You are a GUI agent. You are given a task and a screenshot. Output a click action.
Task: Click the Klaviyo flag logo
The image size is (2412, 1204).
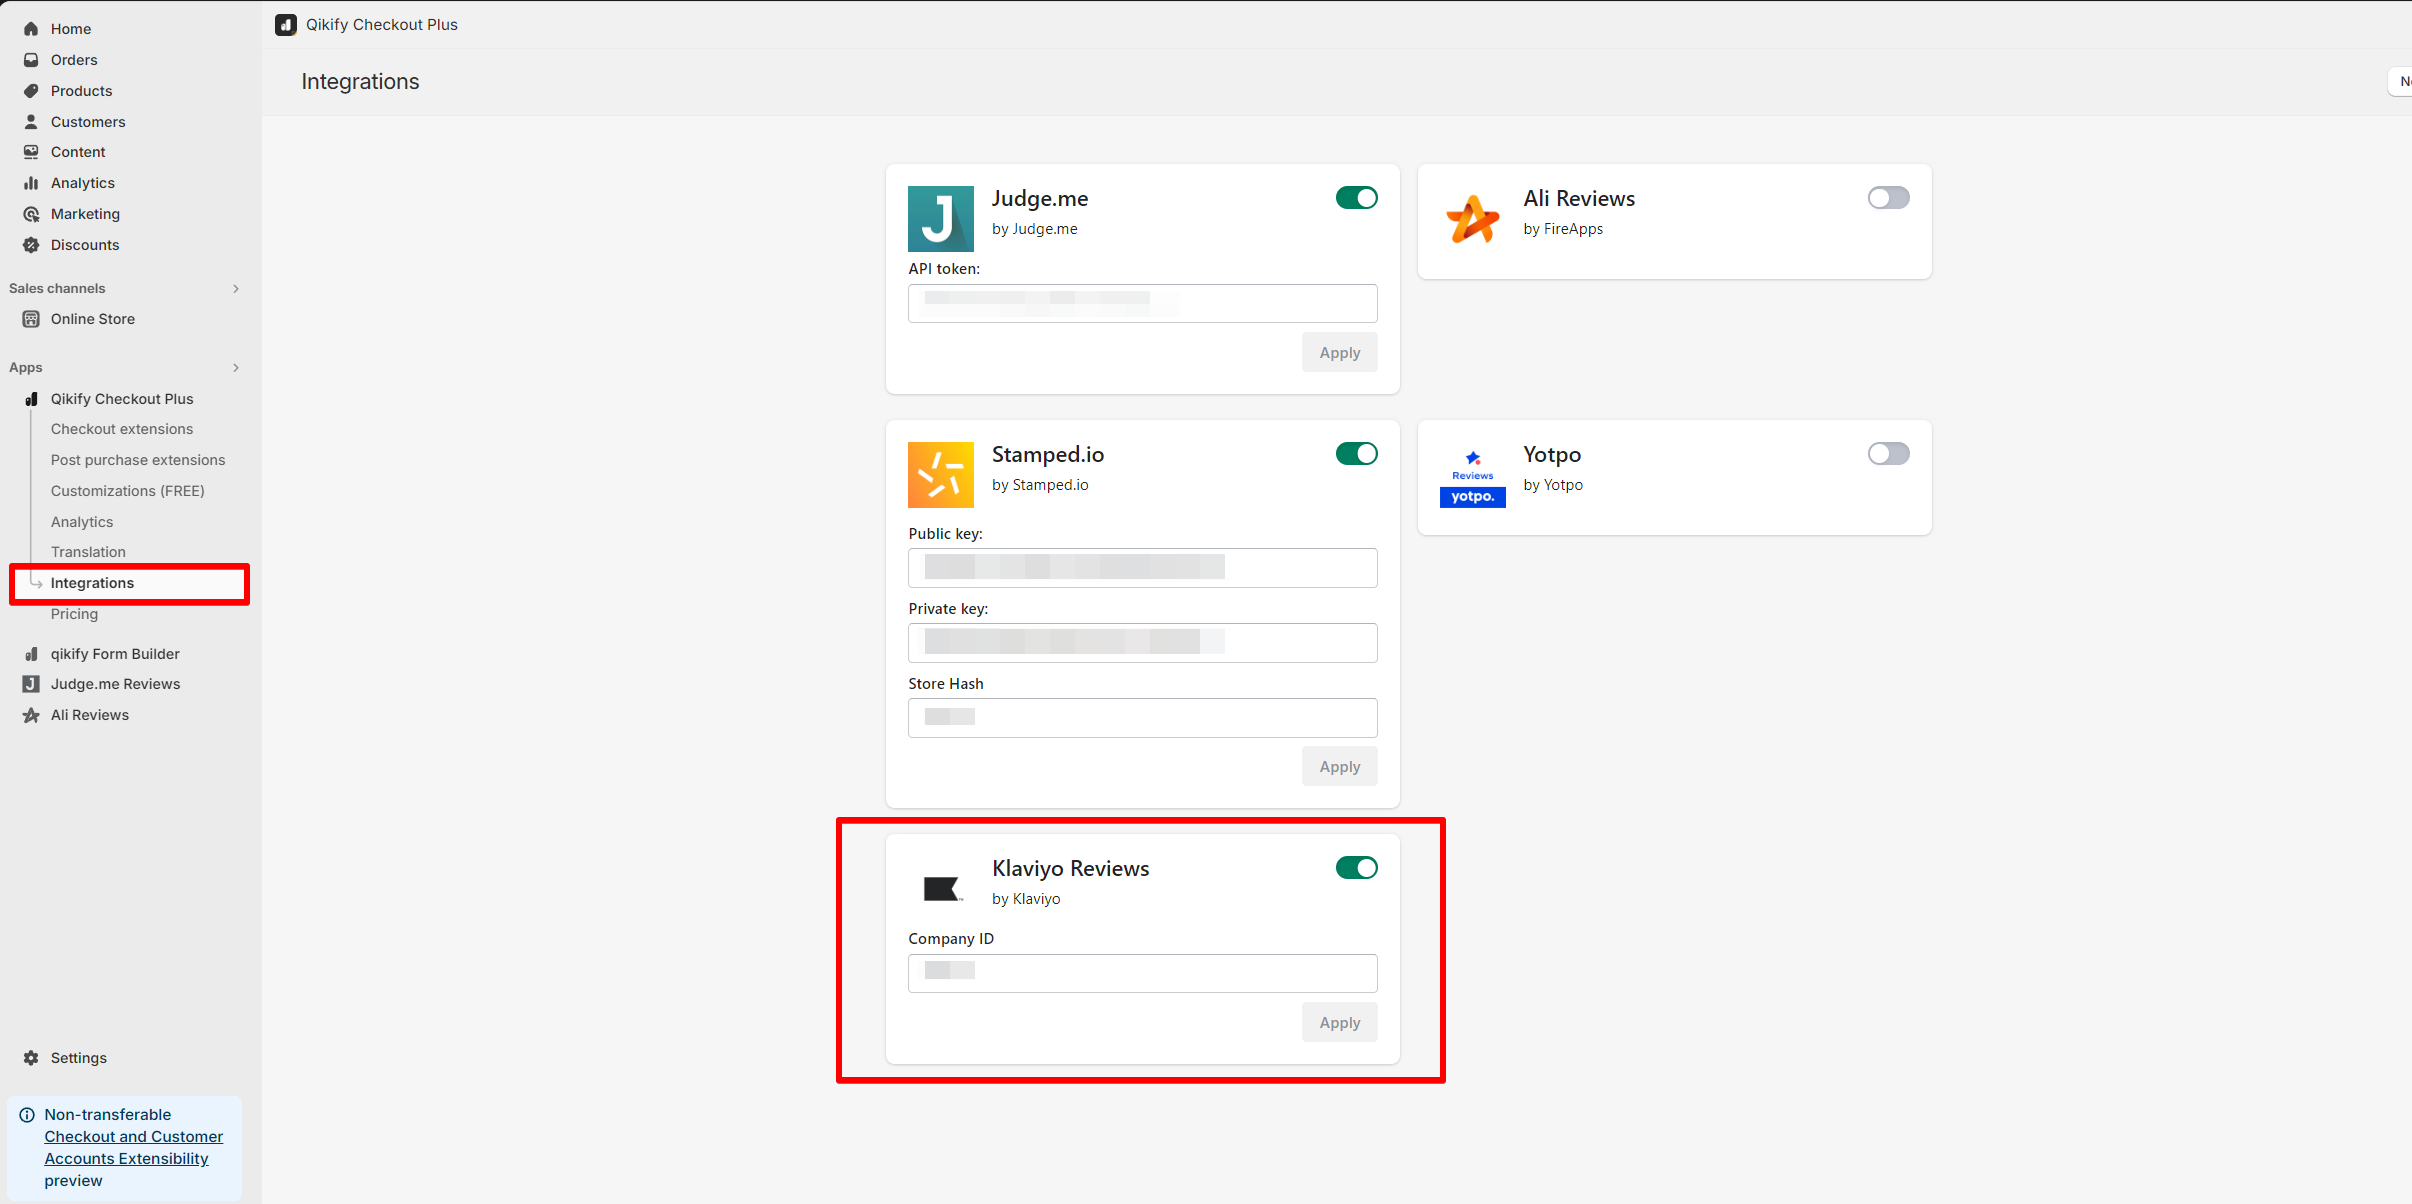pos(941,889)
